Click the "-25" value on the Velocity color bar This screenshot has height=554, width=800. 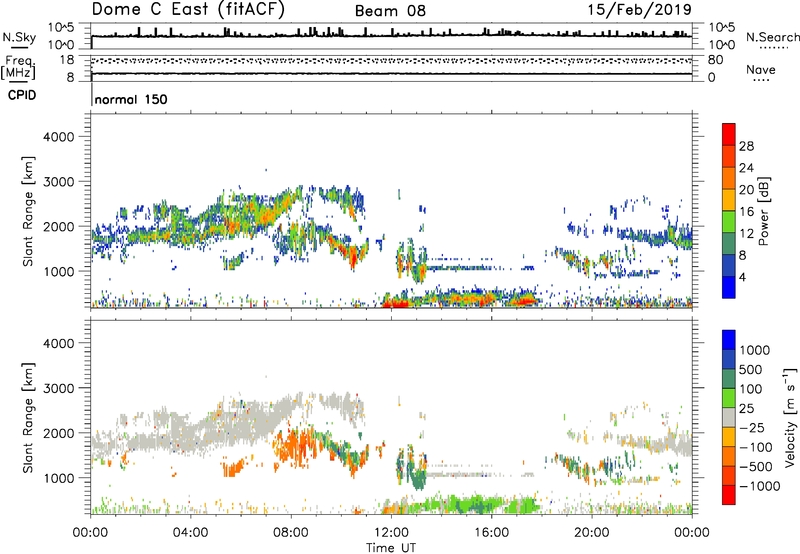[752, 427]
